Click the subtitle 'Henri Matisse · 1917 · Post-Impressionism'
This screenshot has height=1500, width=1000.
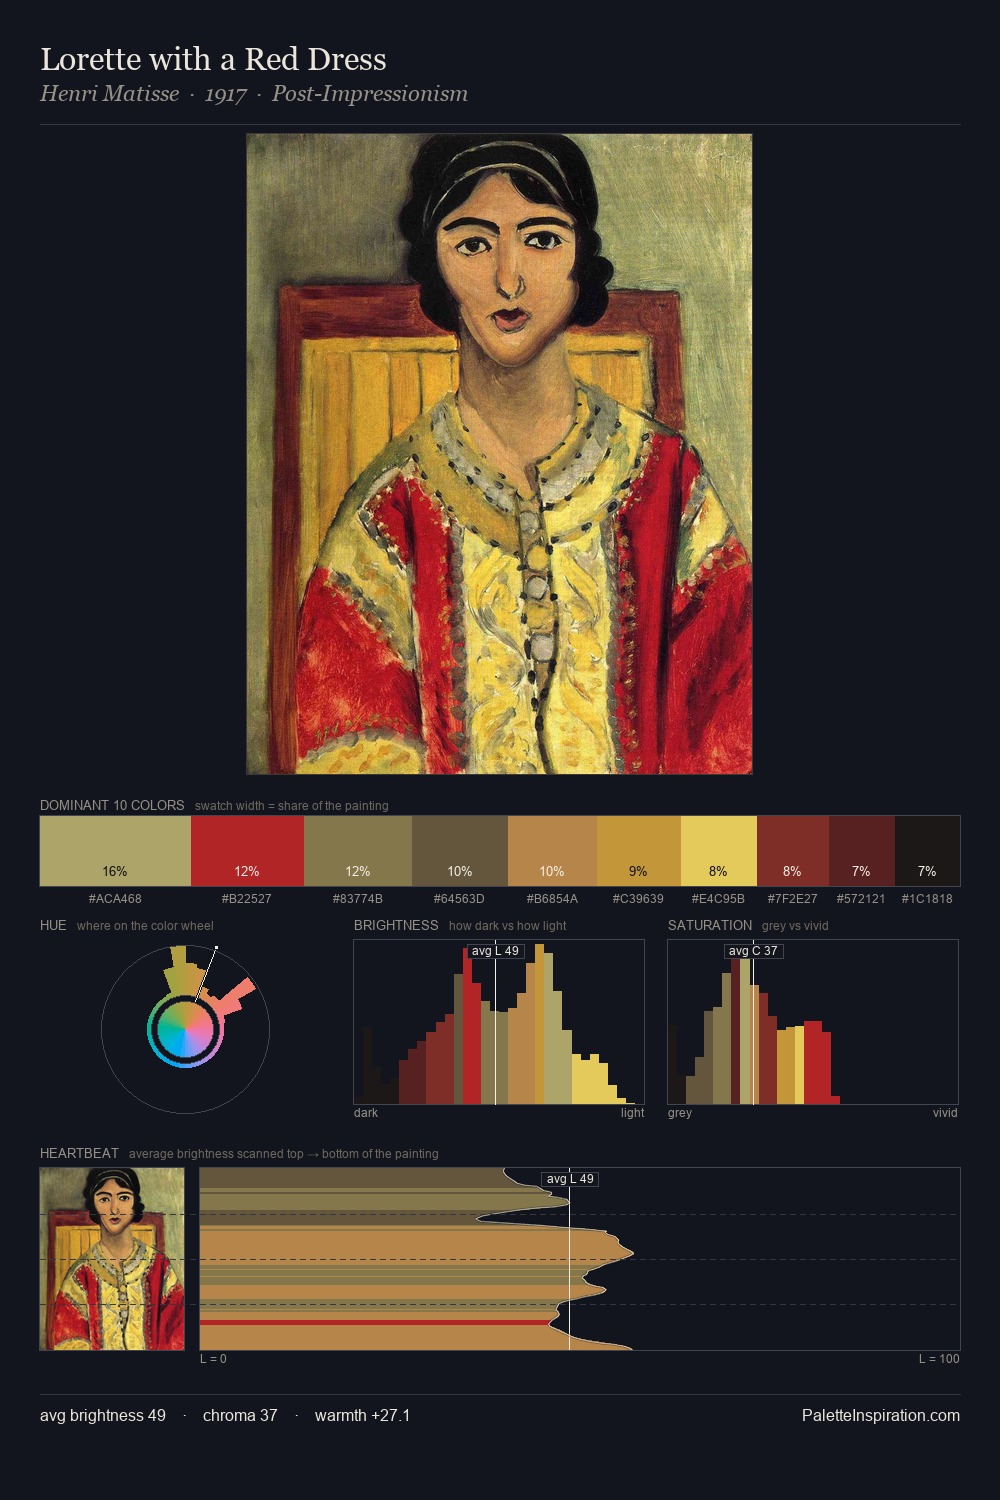coord(254,94)
